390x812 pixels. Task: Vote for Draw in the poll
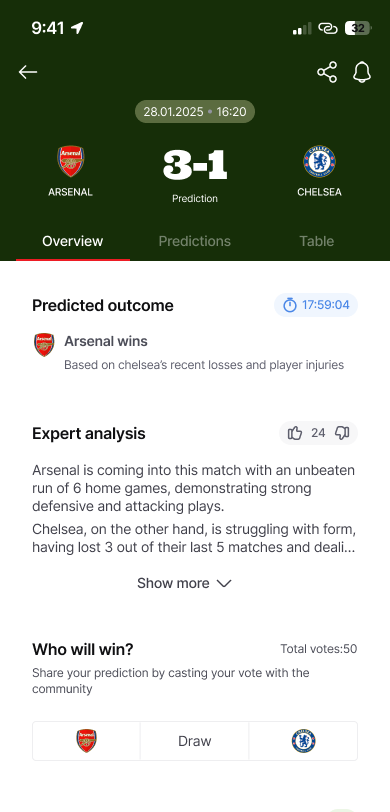[x=195, y=741]
